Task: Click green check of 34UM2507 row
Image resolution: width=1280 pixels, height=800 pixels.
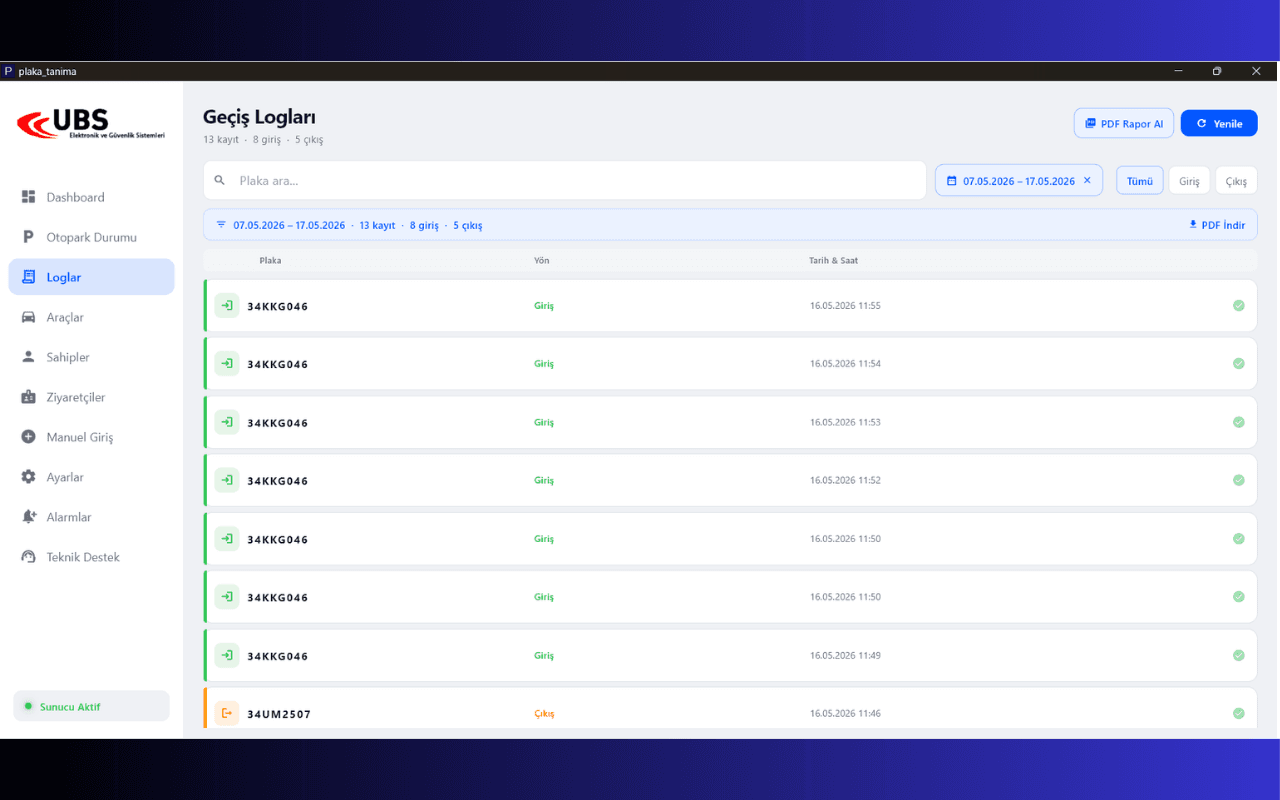Action: pyautogui.click(x=1238, y=713)
